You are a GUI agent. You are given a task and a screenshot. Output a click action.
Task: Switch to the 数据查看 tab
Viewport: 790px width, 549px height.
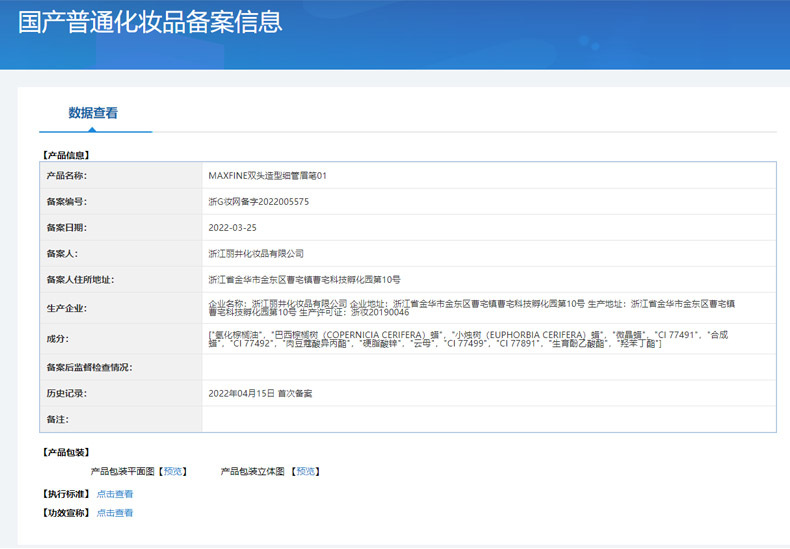coord(93,113)
